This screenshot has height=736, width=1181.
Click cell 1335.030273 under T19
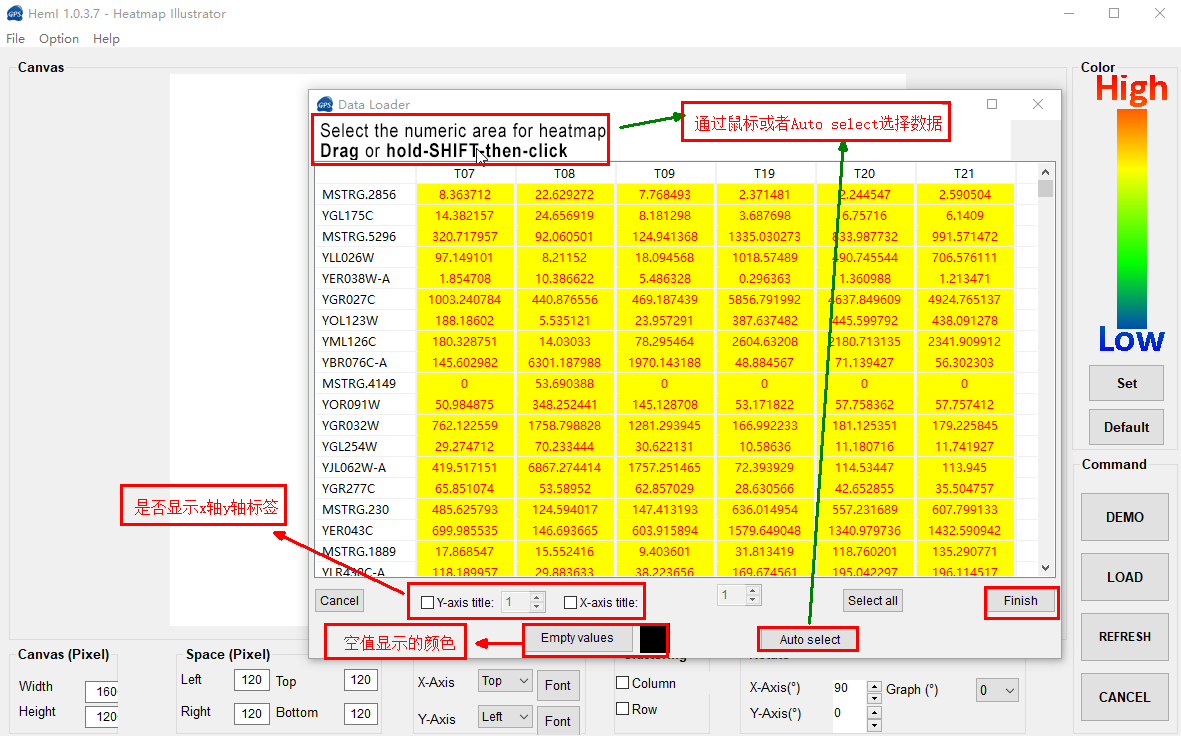click(764, 237)
